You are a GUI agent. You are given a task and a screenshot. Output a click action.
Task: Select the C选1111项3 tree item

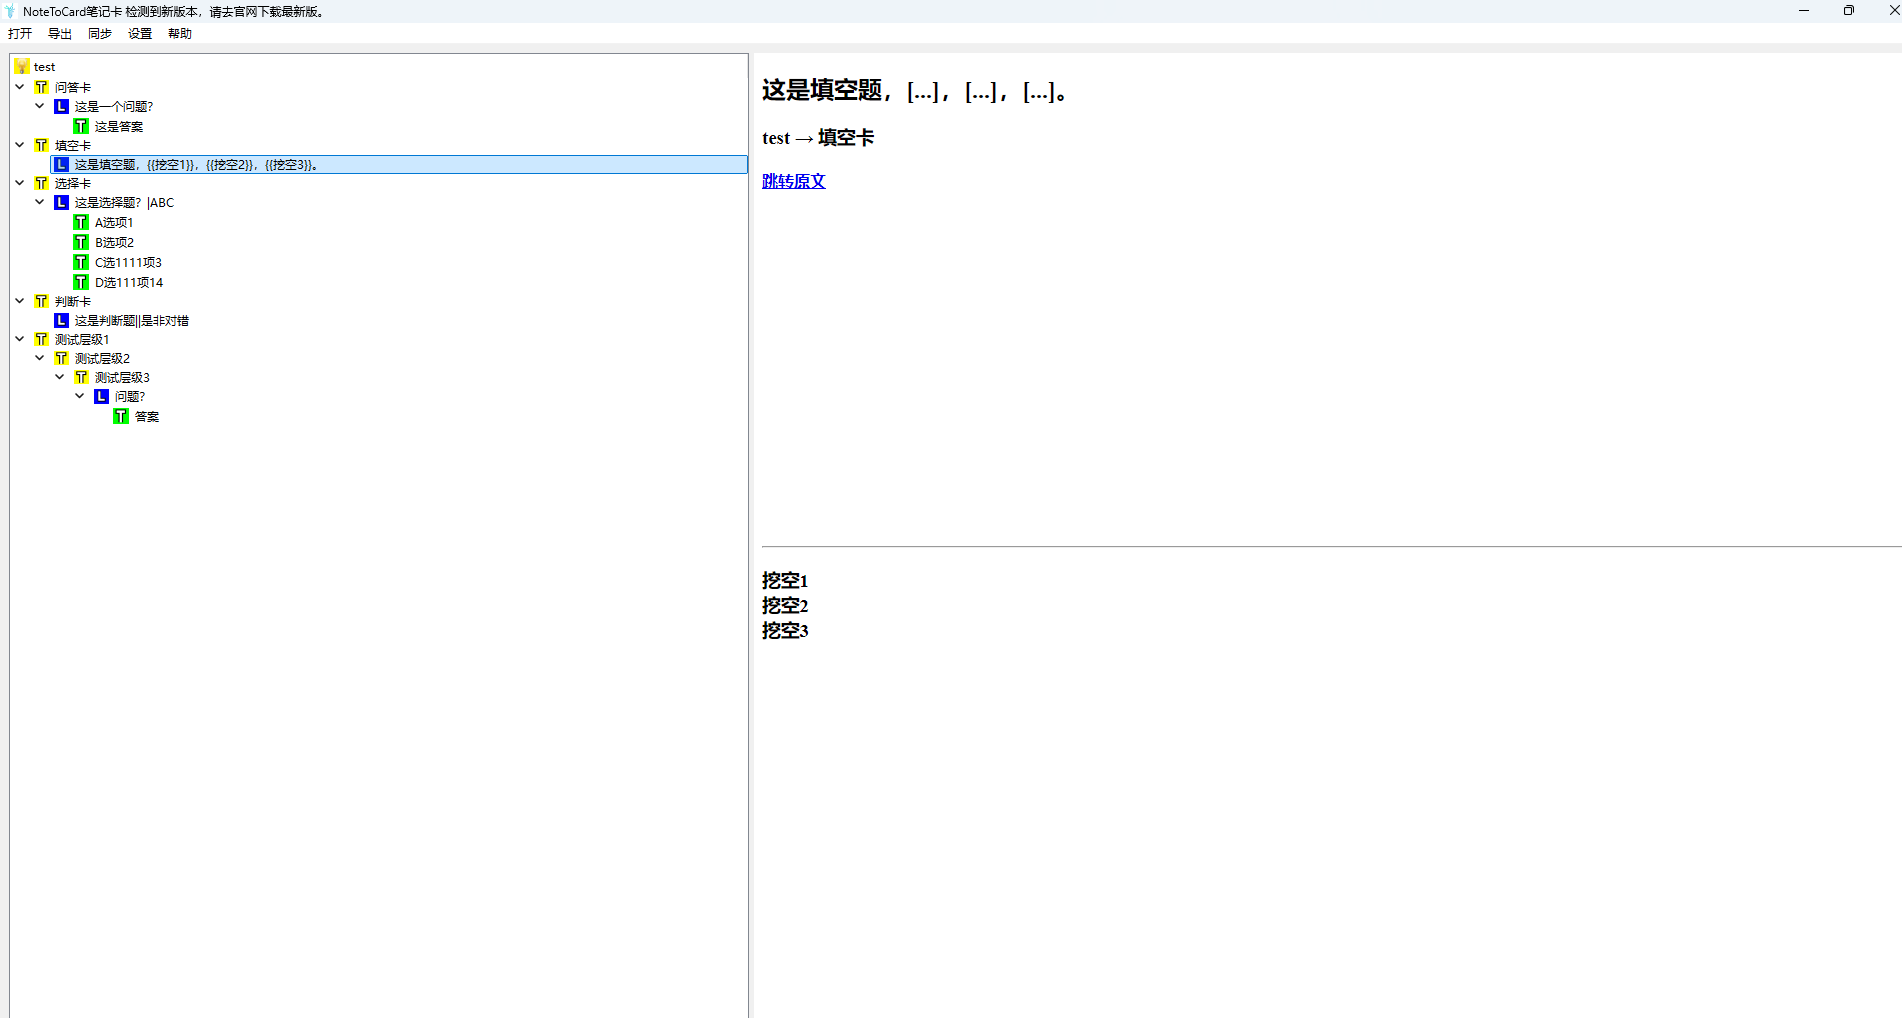(128, 262)
